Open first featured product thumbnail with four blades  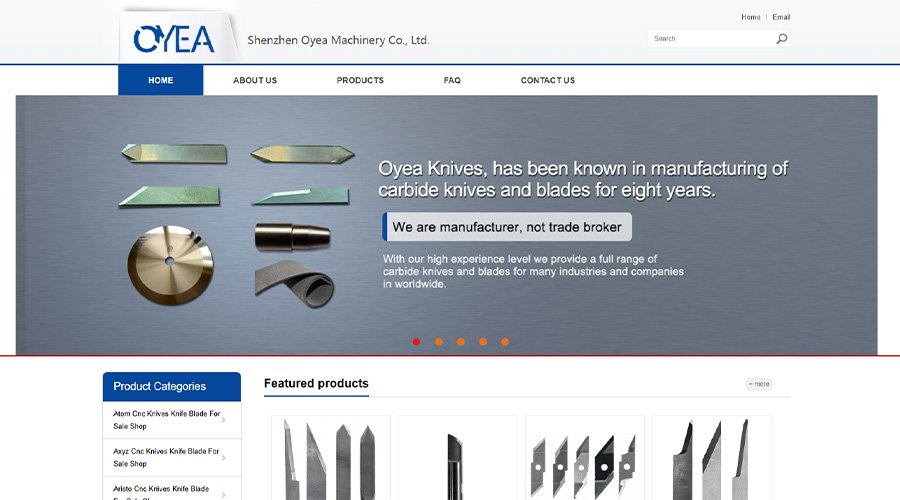tap(331, 458)
